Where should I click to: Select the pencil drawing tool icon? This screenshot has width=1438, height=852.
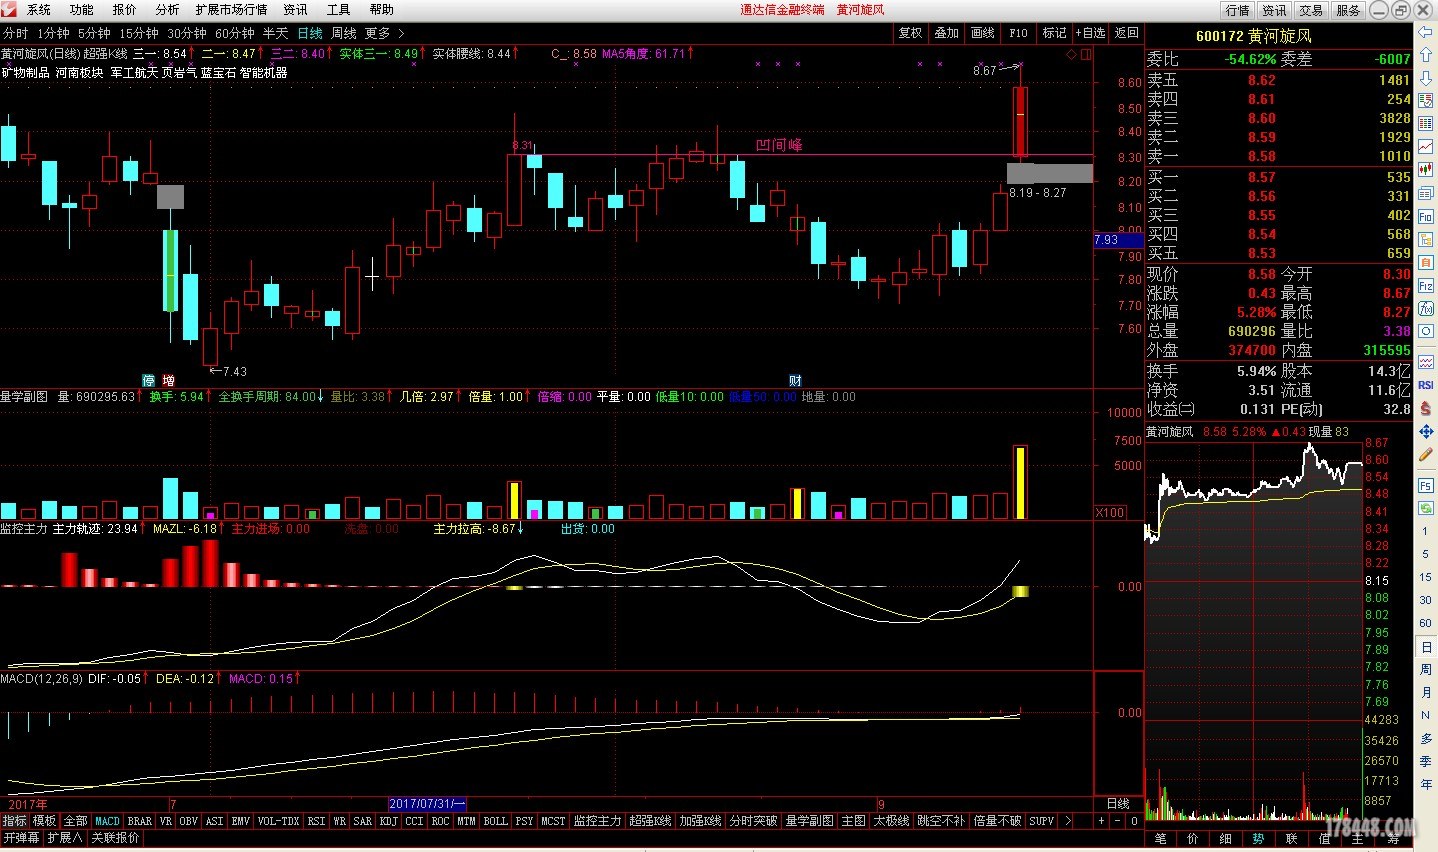pyautogui.click(x=1426, y=455)
